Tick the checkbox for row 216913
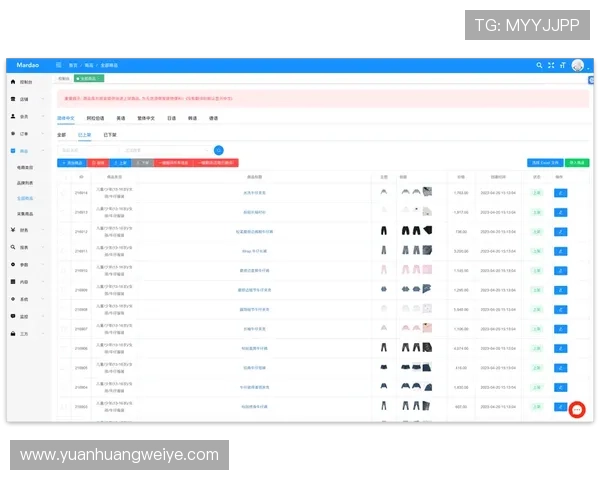This screenshot has height=480, width=600. pos(64,212)
